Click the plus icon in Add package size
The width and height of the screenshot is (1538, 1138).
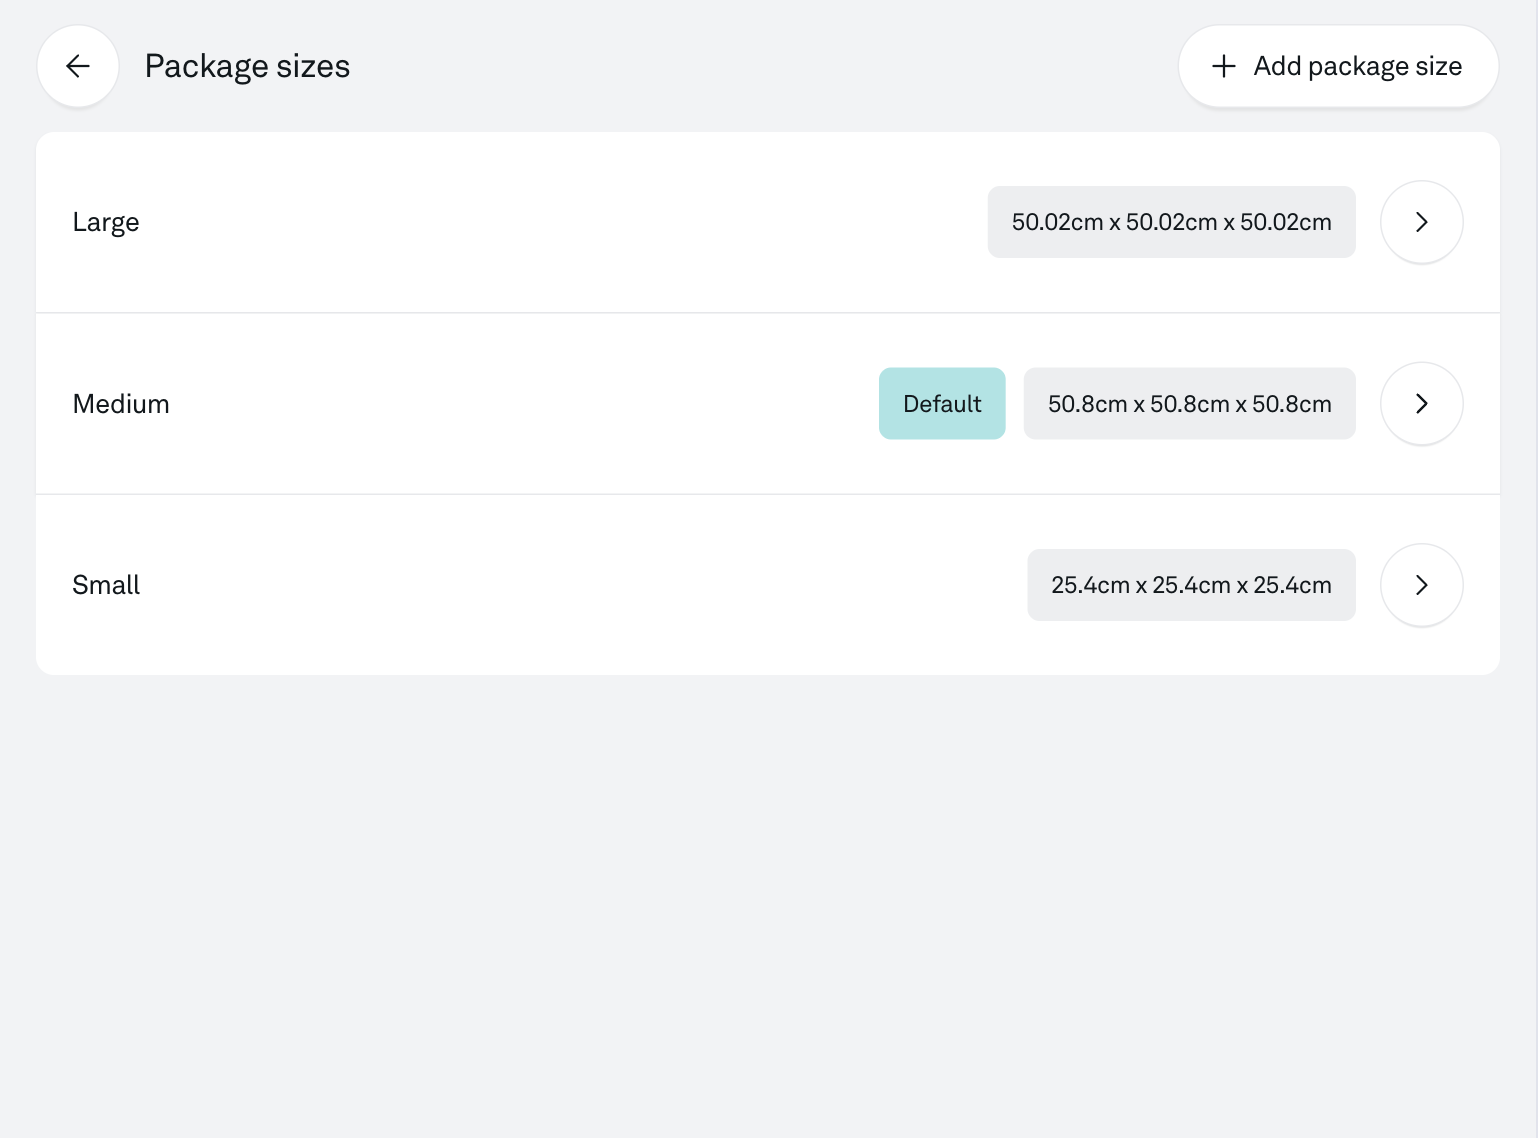(x=1223, y=66)
